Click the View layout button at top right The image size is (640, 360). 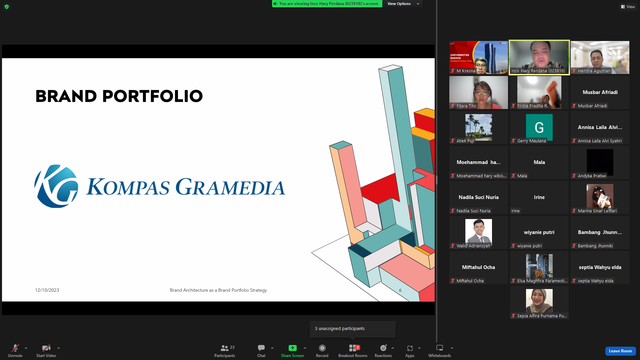tap(628, 7)
